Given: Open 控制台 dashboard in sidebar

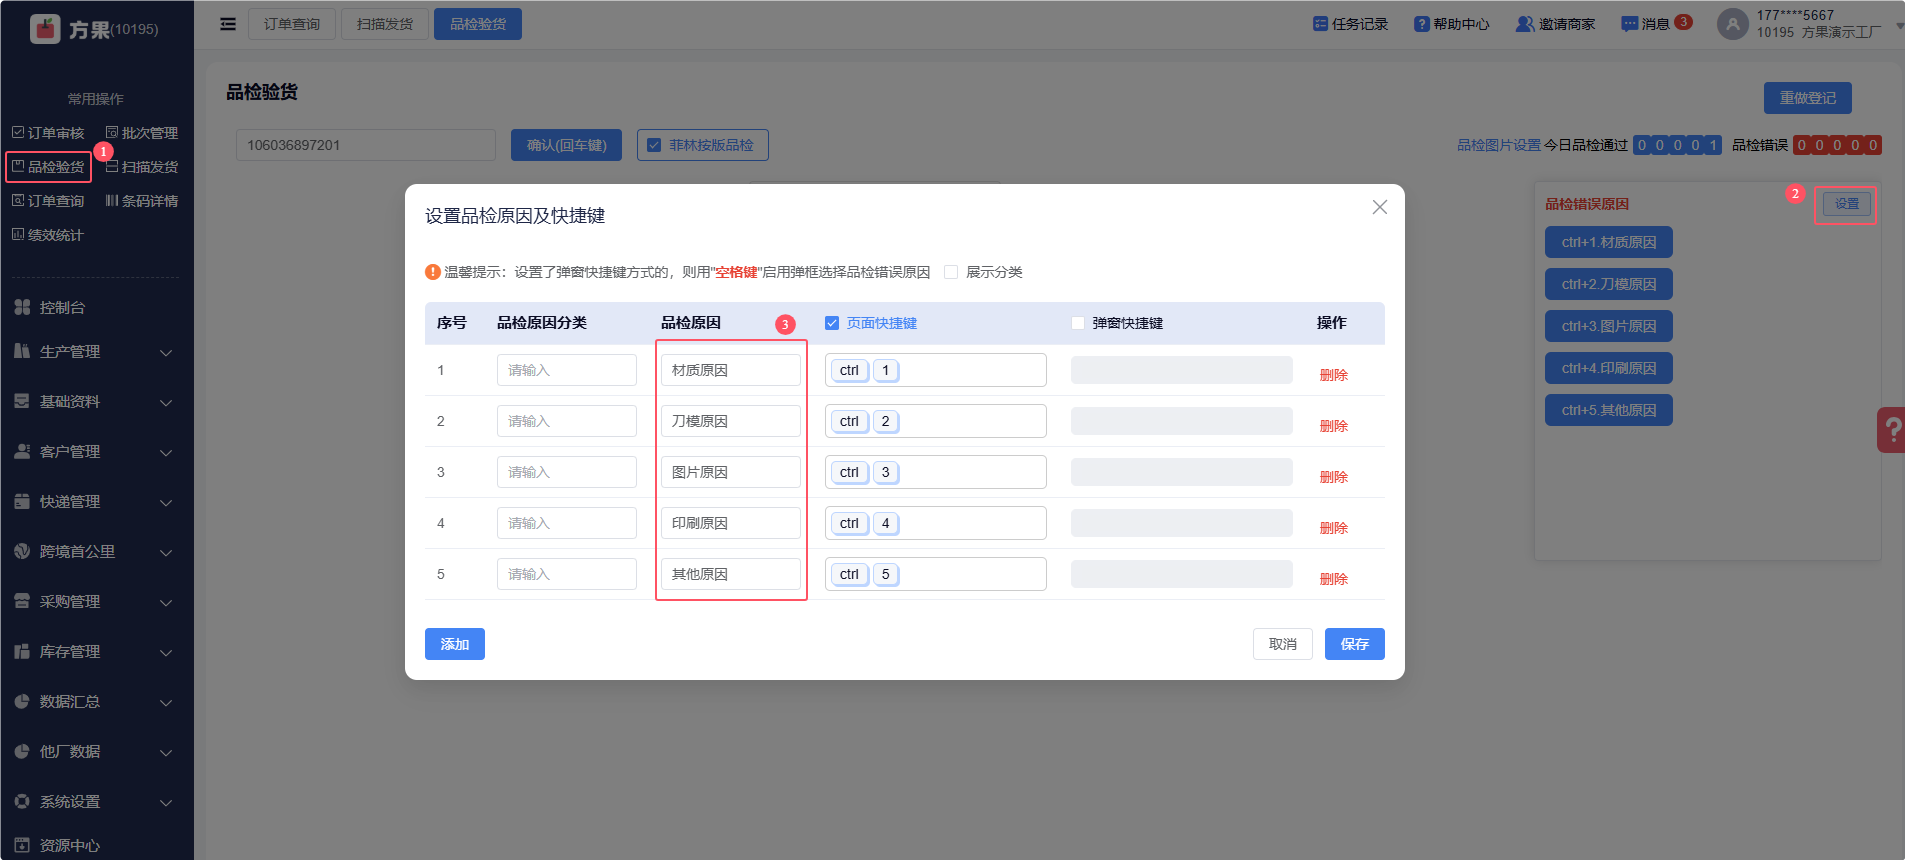Looking at the screenshot, I should click(62, 308).
